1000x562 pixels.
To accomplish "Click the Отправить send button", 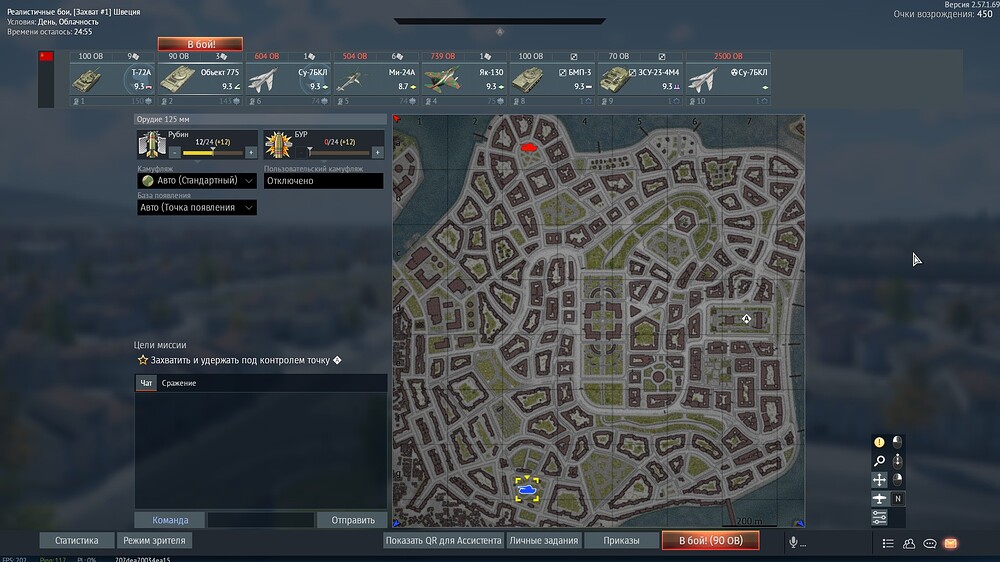I will point(353,520).
